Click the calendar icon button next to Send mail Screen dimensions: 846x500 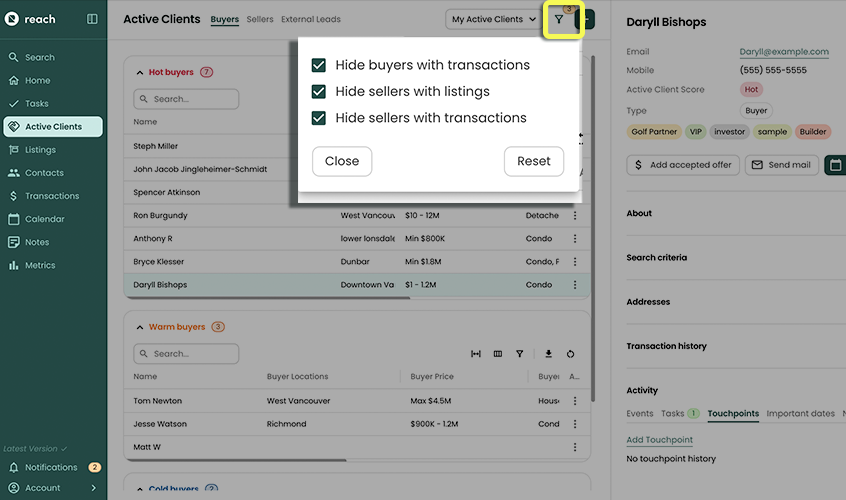tap(835, 164)
